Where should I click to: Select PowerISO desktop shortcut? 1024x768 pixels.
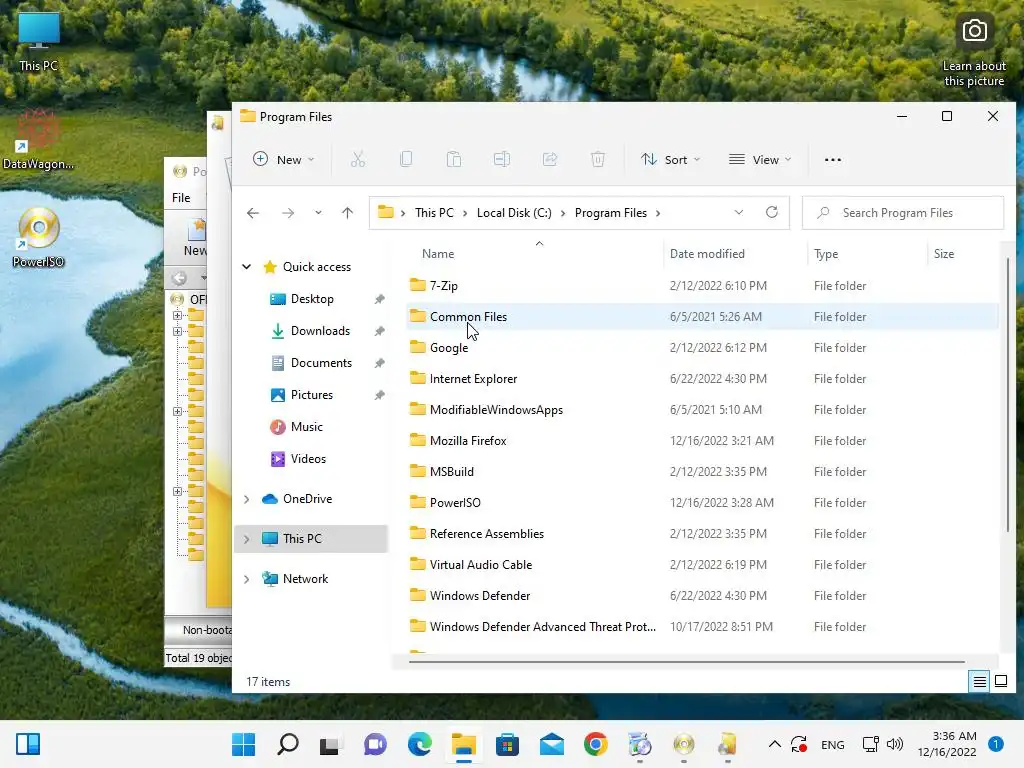39,237
